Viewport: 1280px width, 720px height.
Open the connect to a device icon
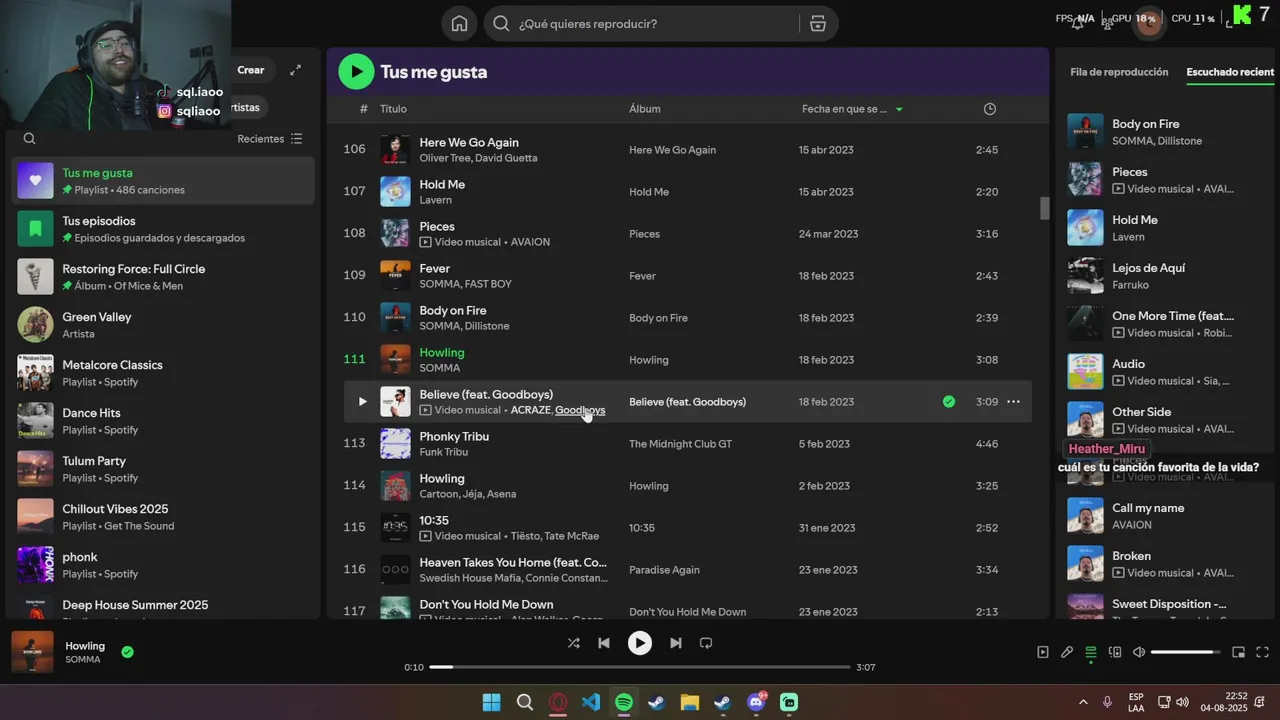pos(1115,652)
